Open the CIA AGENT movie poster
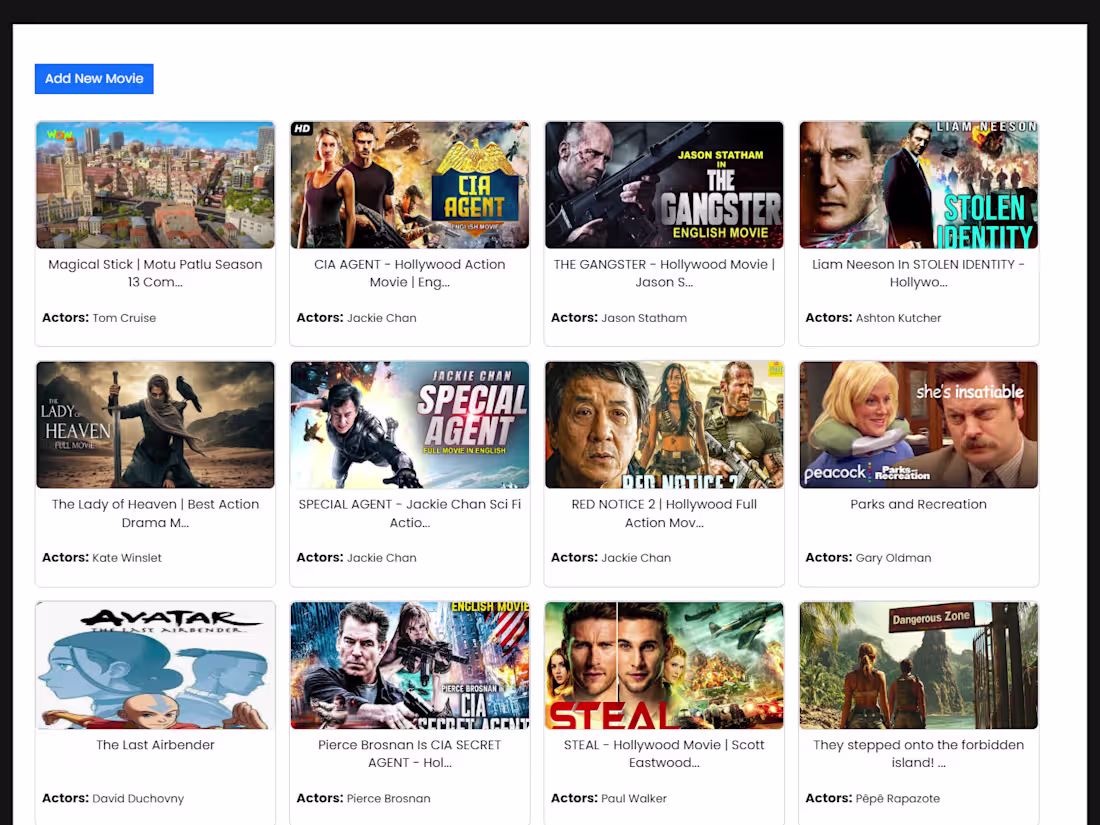Screen dimensions: 1100x825 pyautogui.click(x=409, y=184)
